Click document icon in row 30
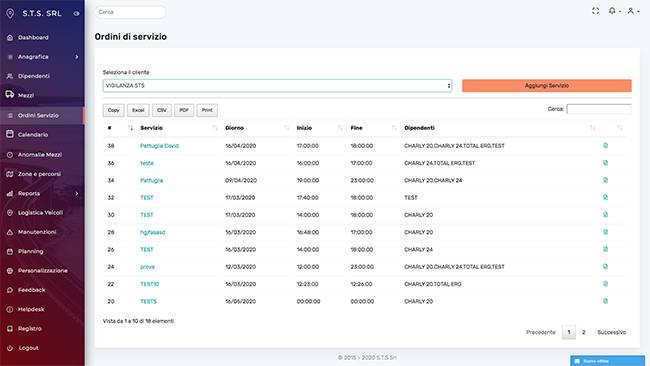This screenshot has width=650, height=366. coord(605,215)
